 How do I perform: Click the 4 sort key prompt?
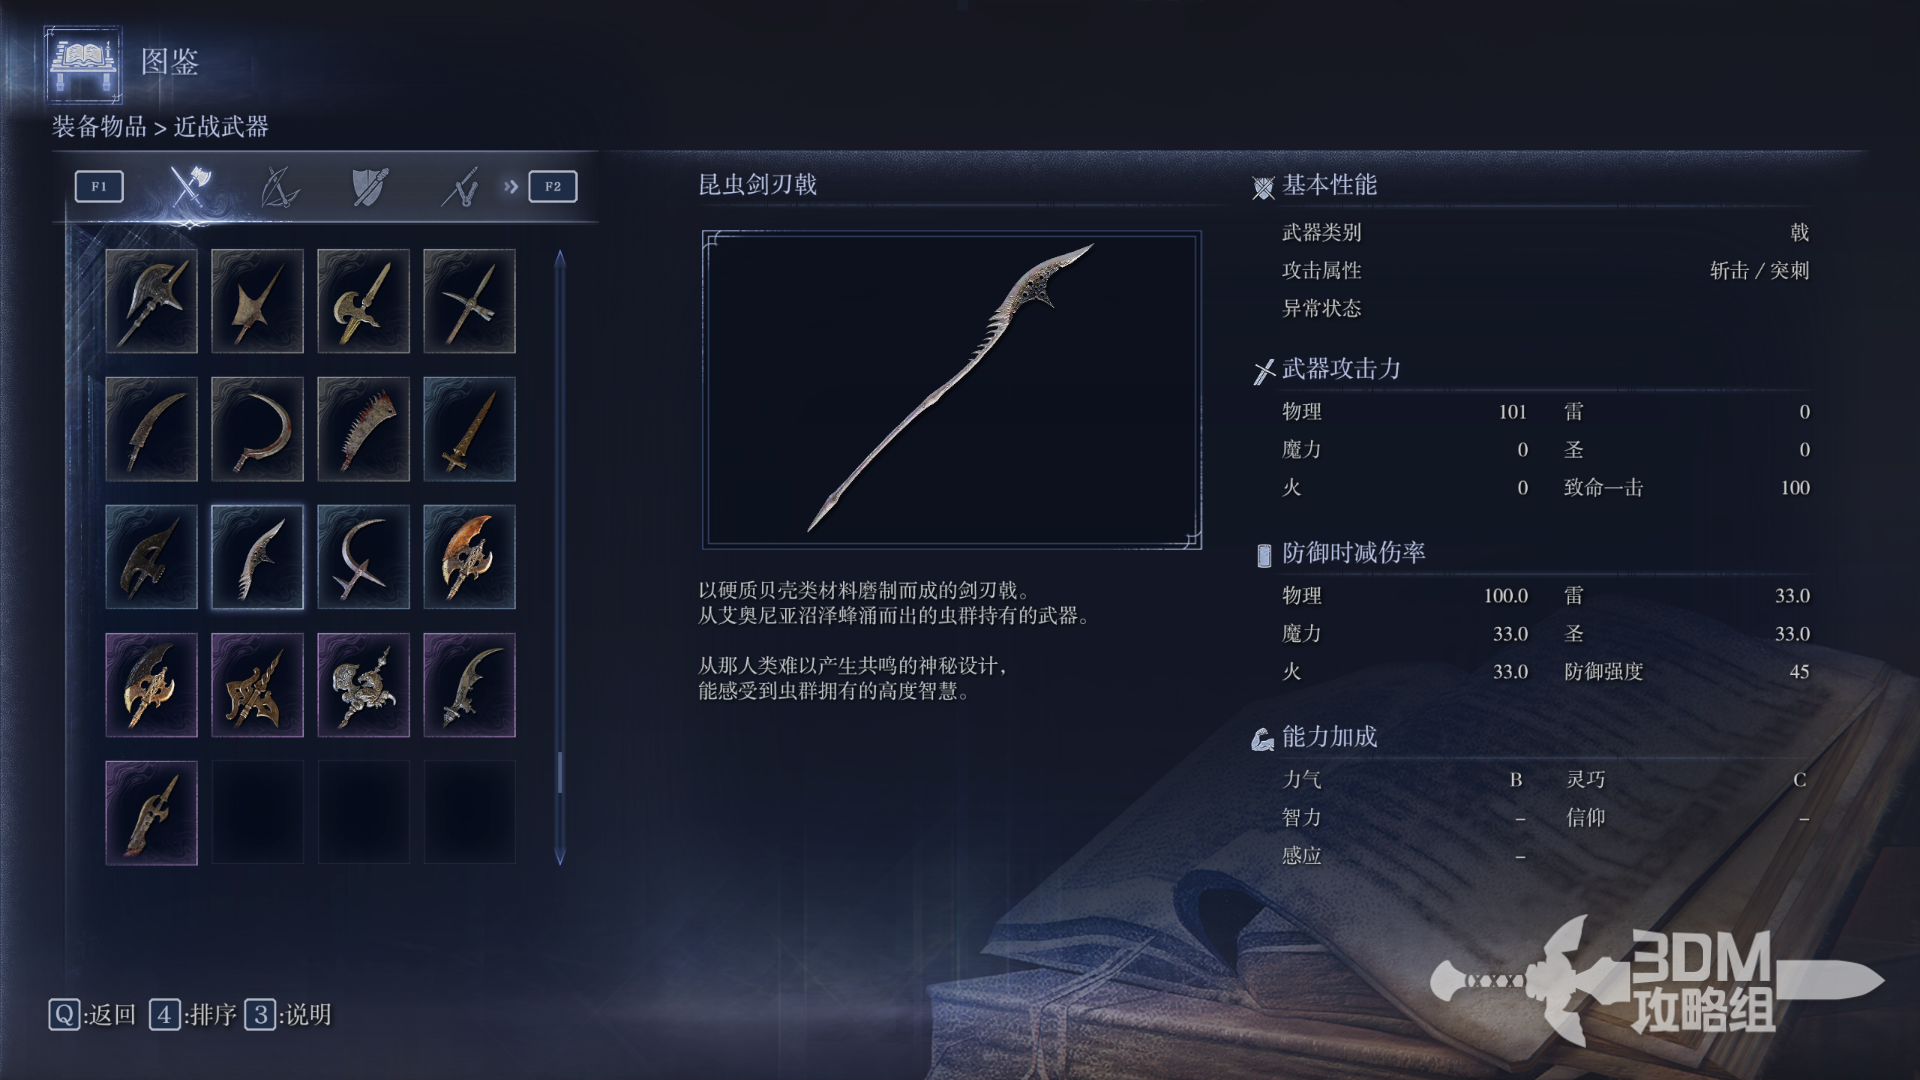pyautogui.click(x=193, y=1015)
